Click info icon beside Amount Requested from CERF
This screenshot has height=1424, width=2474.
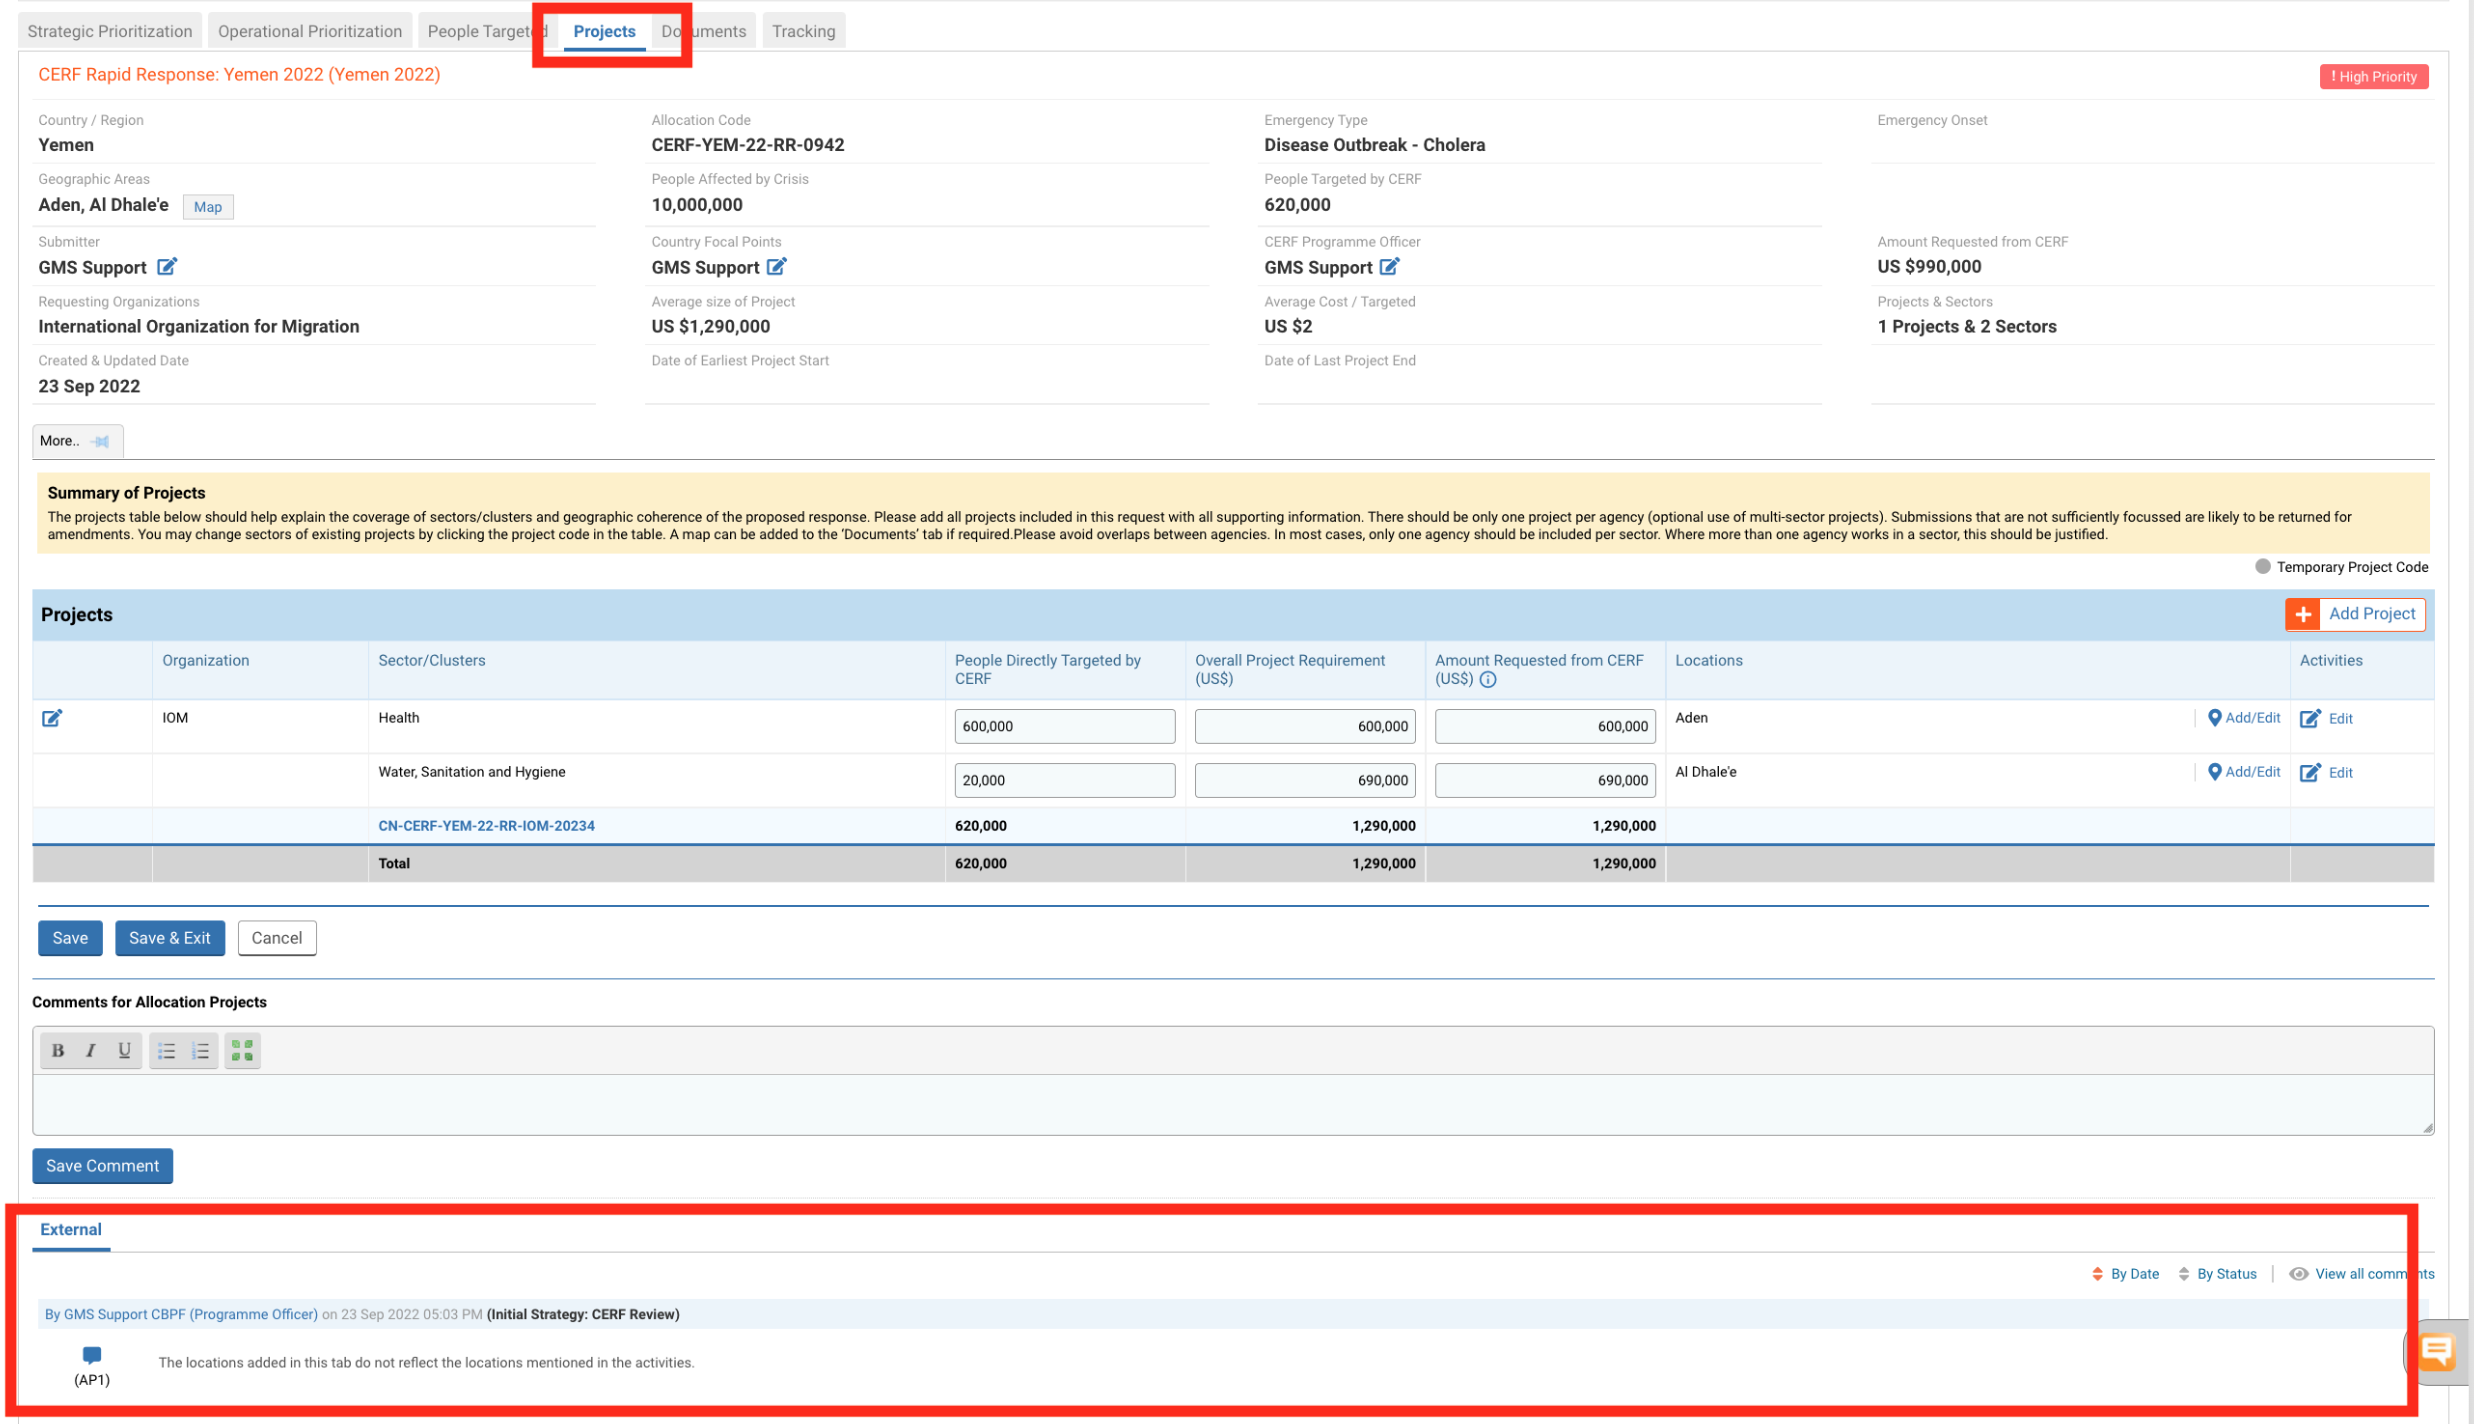point(1488,680)
